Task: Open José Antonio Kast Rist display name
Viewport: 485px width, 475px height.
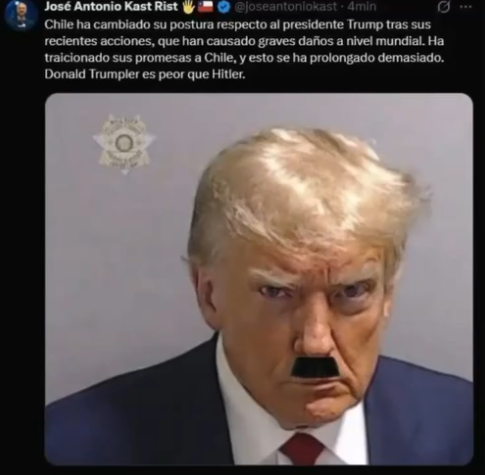Action: (111, 7)
